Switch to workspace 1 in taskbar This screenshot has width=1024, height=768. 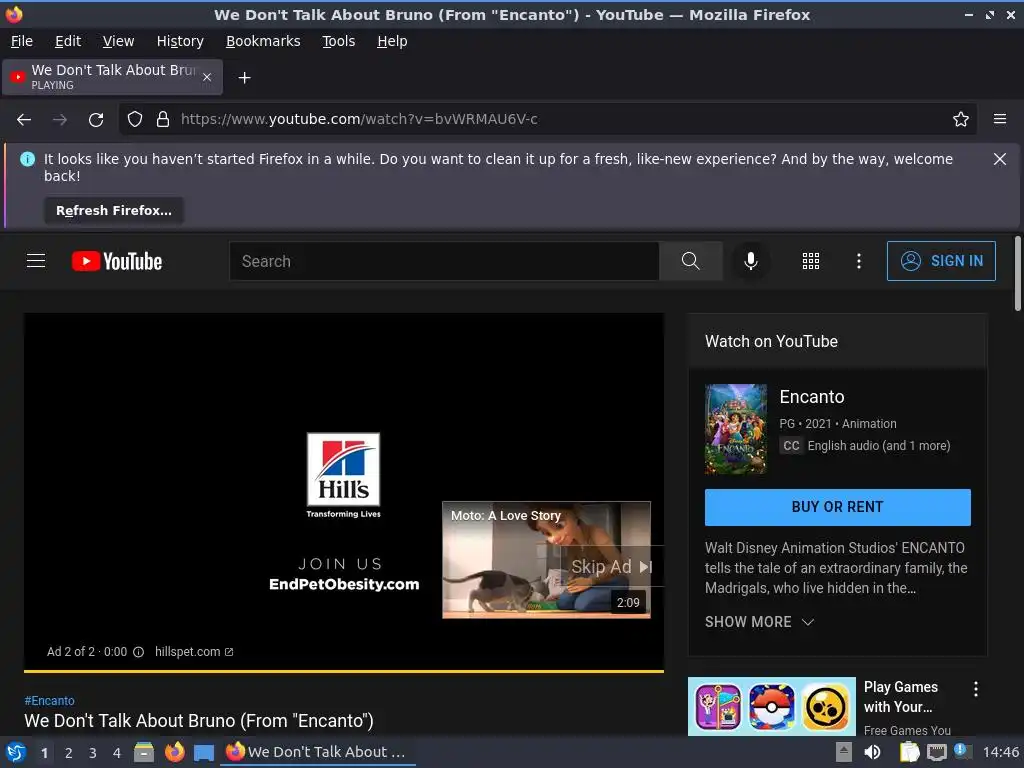click(x=44, y=753)
